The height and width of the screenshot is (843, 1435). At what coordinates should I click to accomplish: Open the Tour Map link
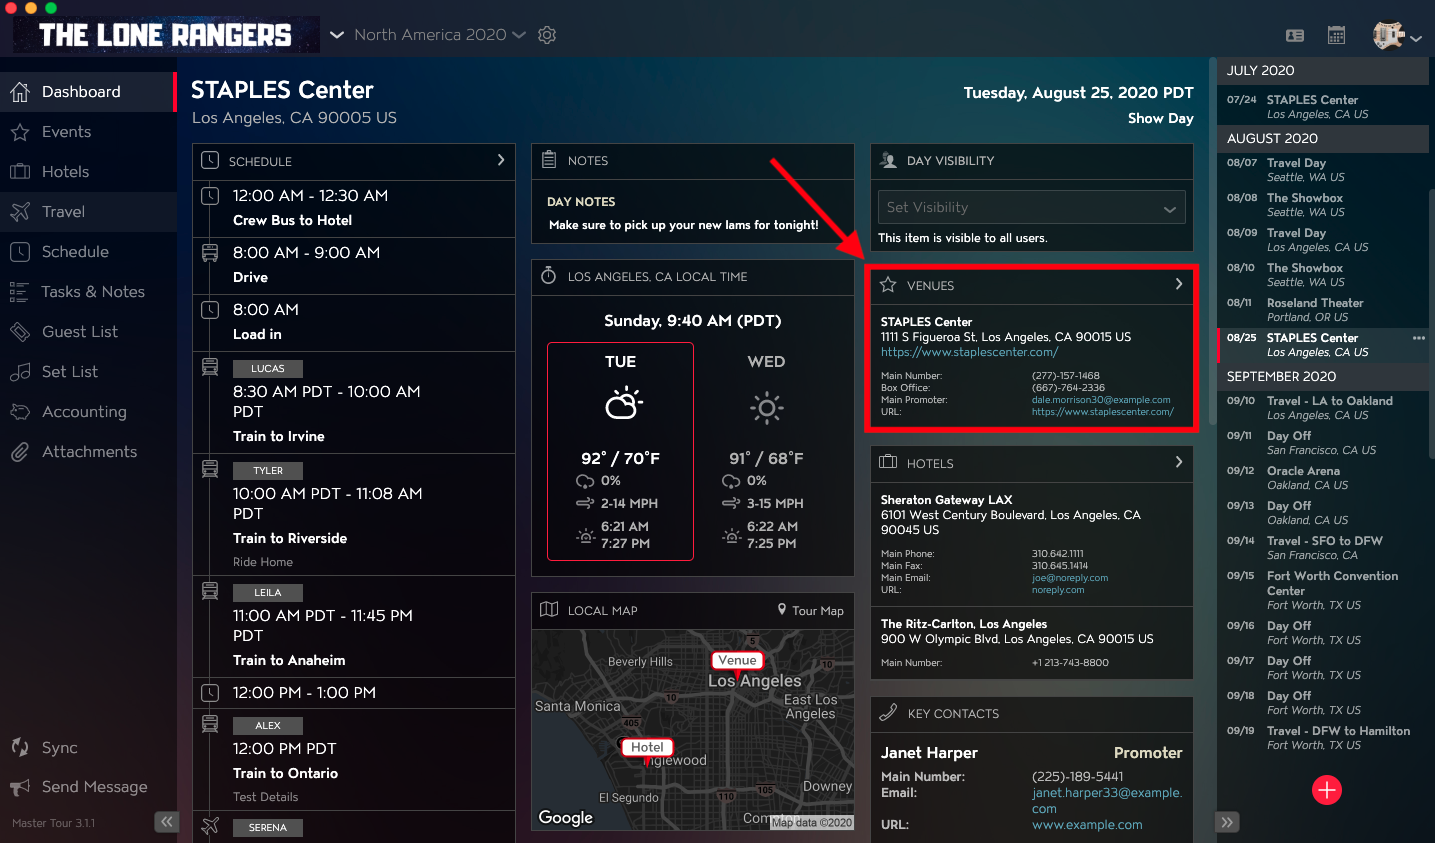coord(811,610)
